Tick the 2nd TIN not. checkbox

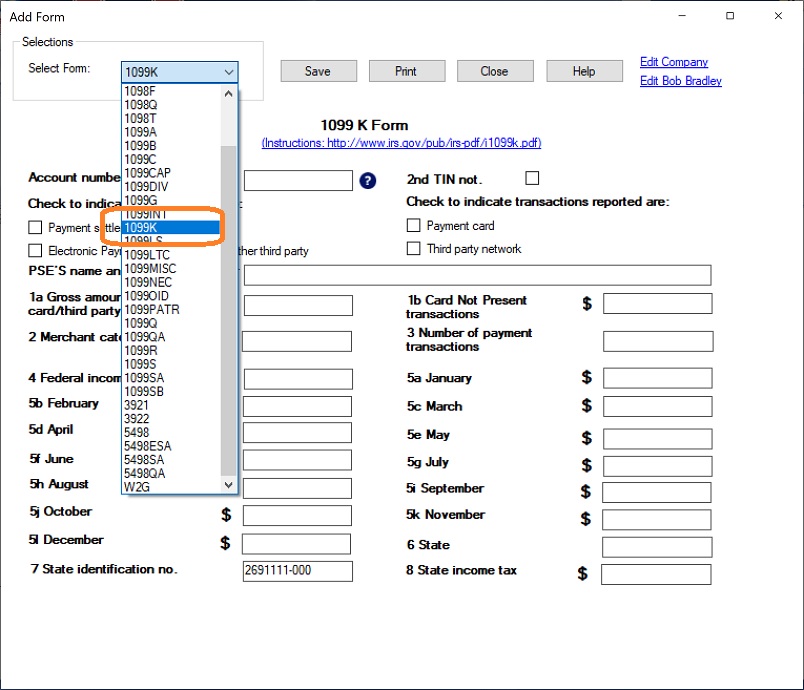coord(532,179)
